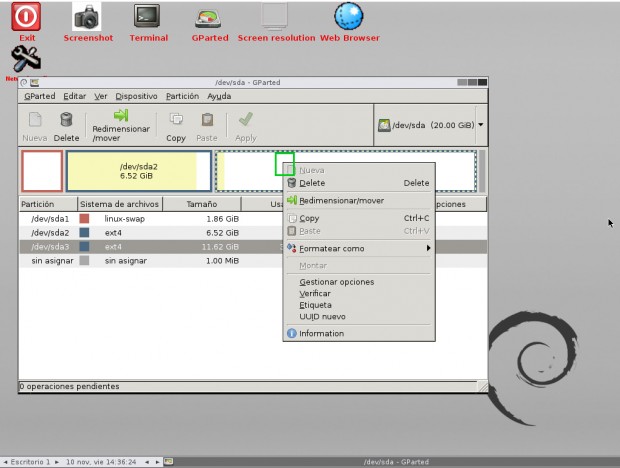Screen dimensions: 620x468
Task: Select Paste in the context menu
Action: pos(359,231)
